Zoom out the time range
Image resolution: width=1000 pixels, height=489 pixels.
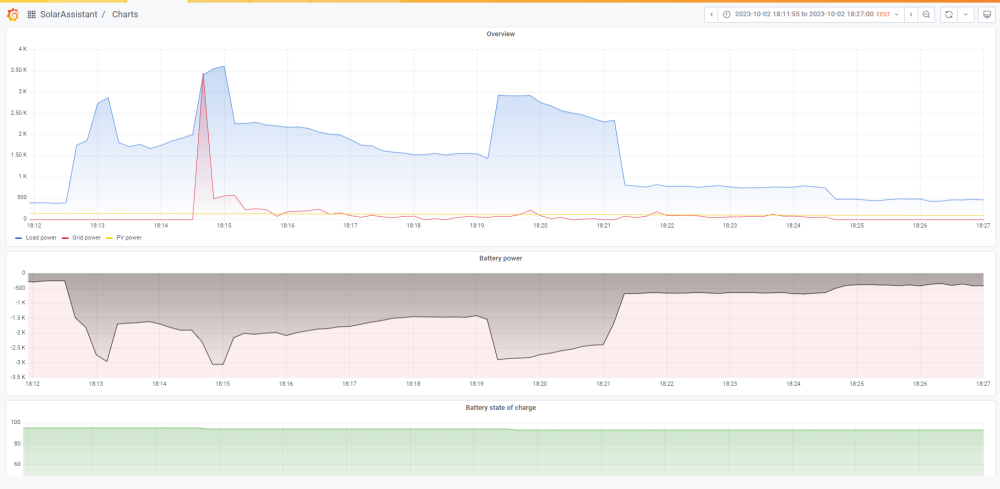tap(927, 14)
